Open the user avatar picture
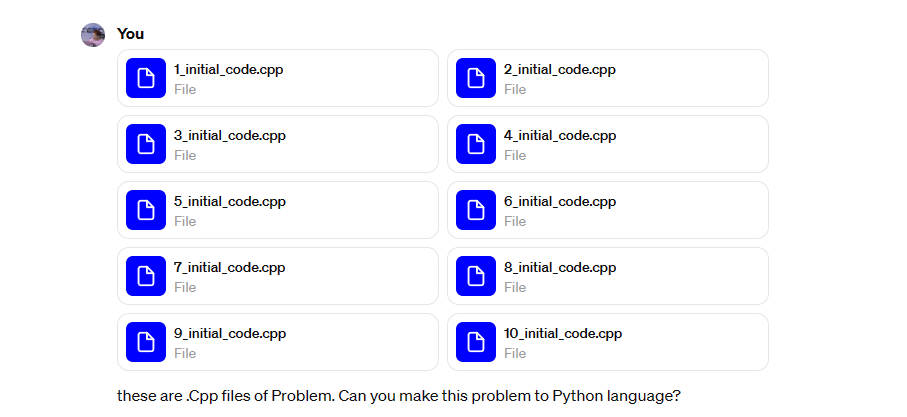This screenshot has width=907, height=417. (93, 35)
